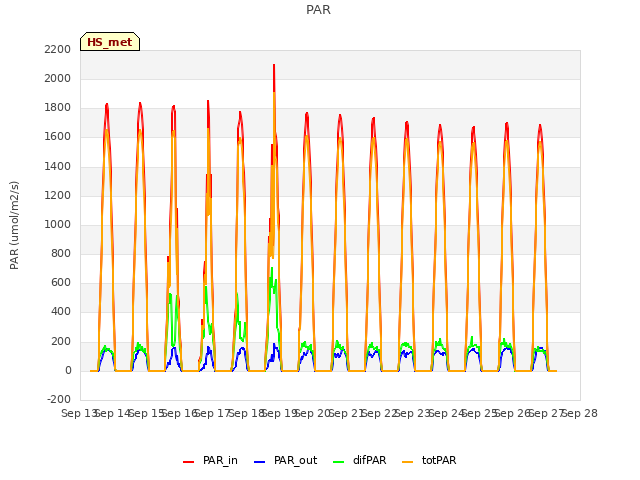Viewport: 640px width, 480px height.
Task: Click the HS_met label badge
Action: (110, 42)
